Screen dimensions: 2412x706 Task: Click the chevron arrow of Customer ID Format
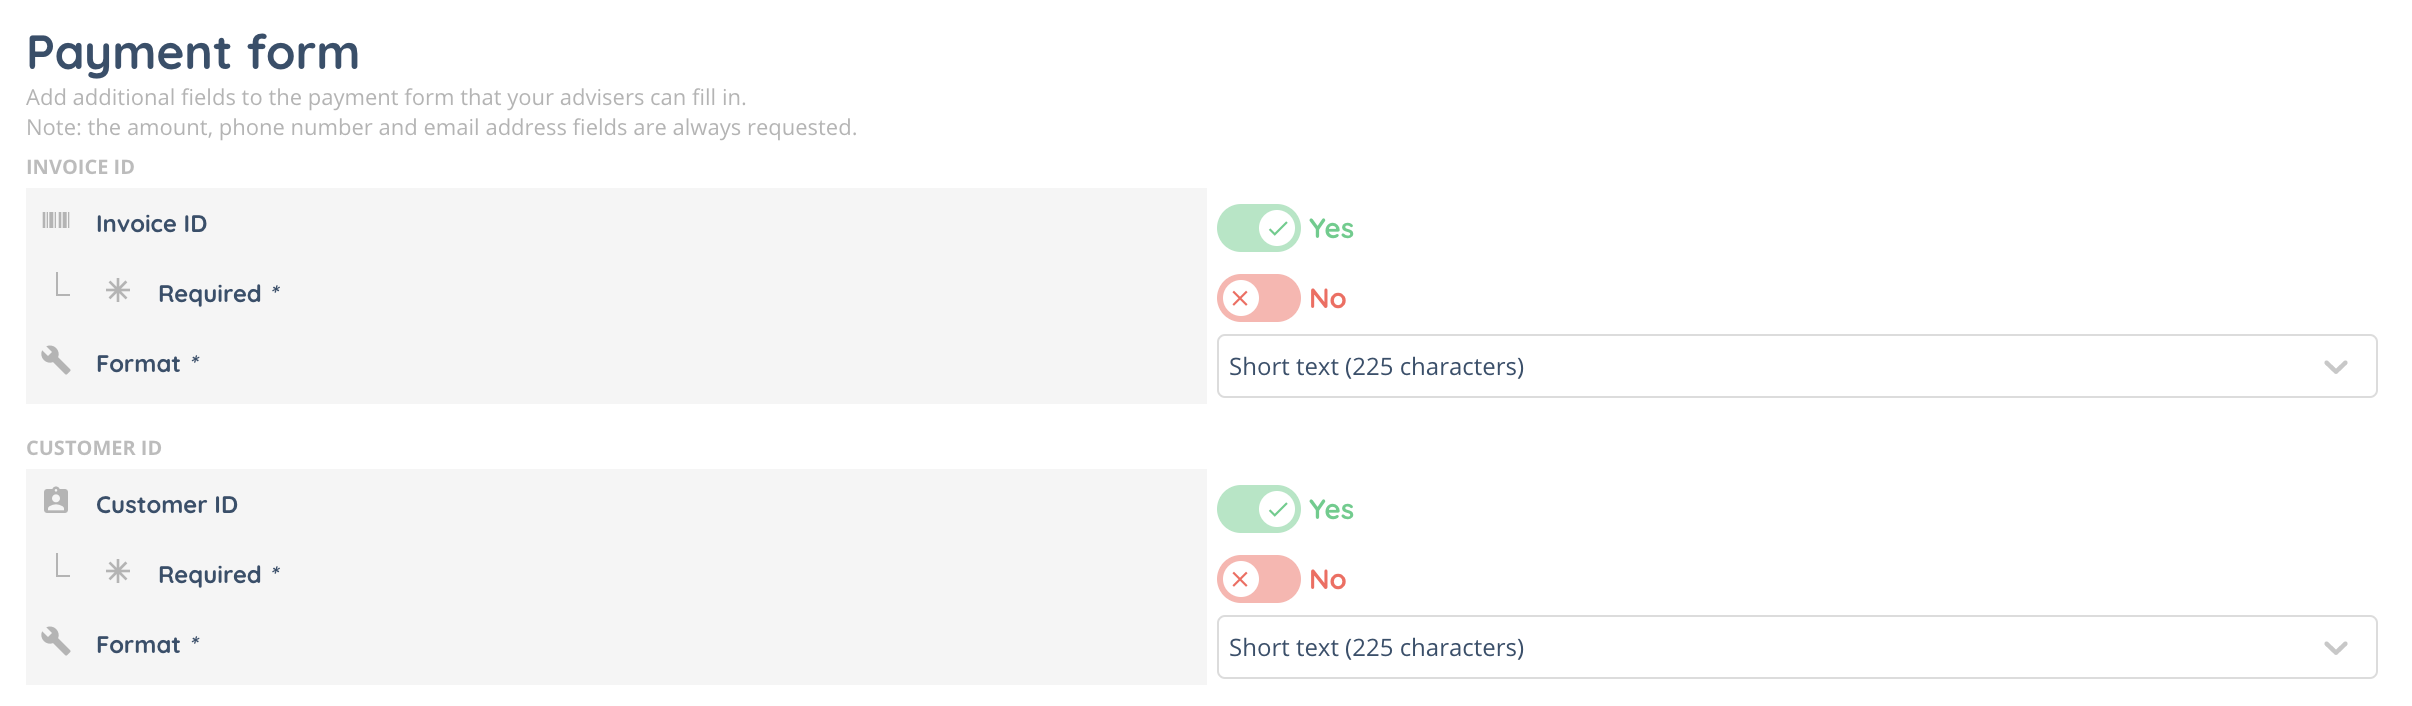tap(2336, 648)
